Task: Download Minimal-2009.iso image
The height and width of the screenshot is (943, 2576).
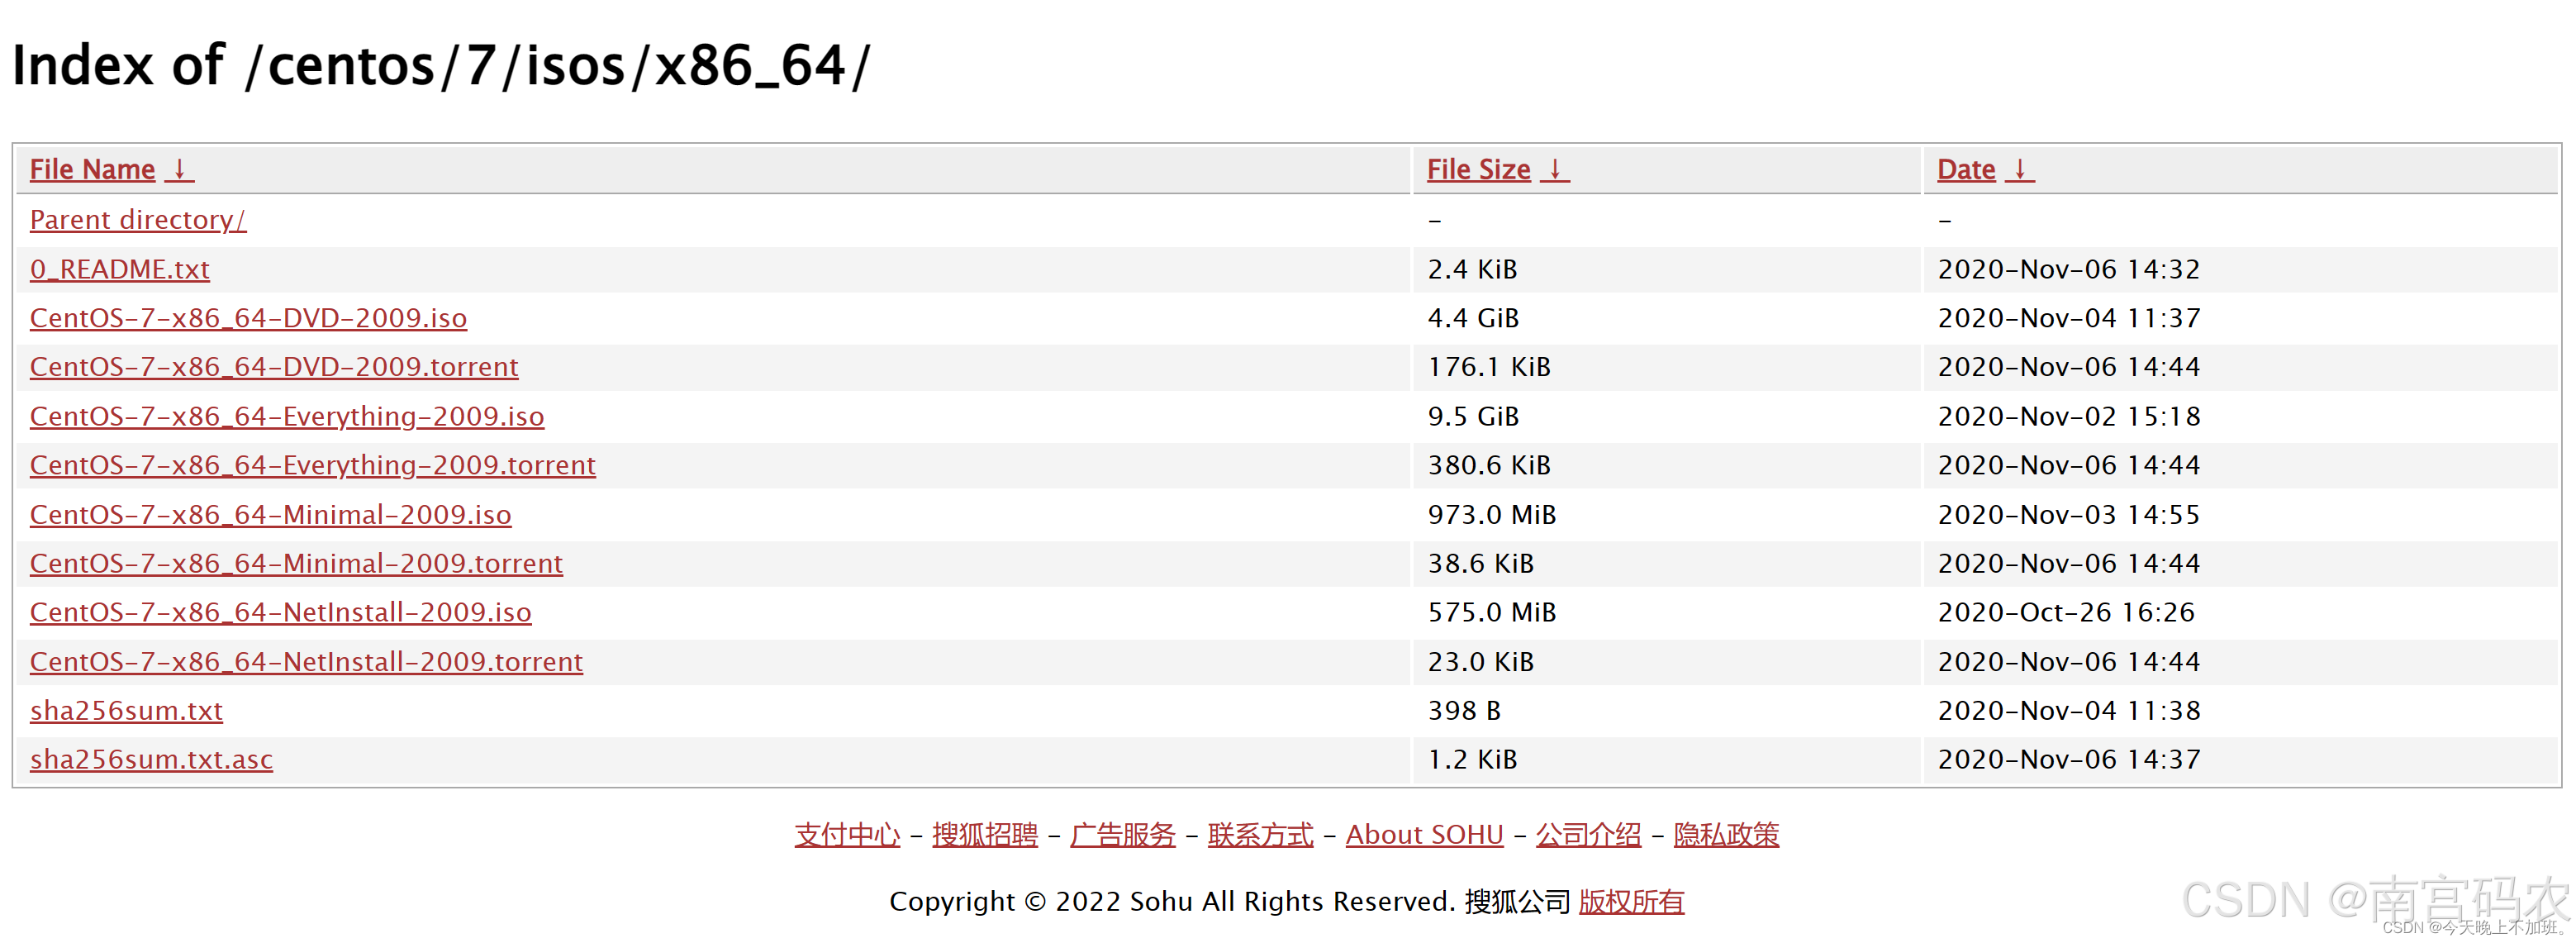Action: pos(270,514)
